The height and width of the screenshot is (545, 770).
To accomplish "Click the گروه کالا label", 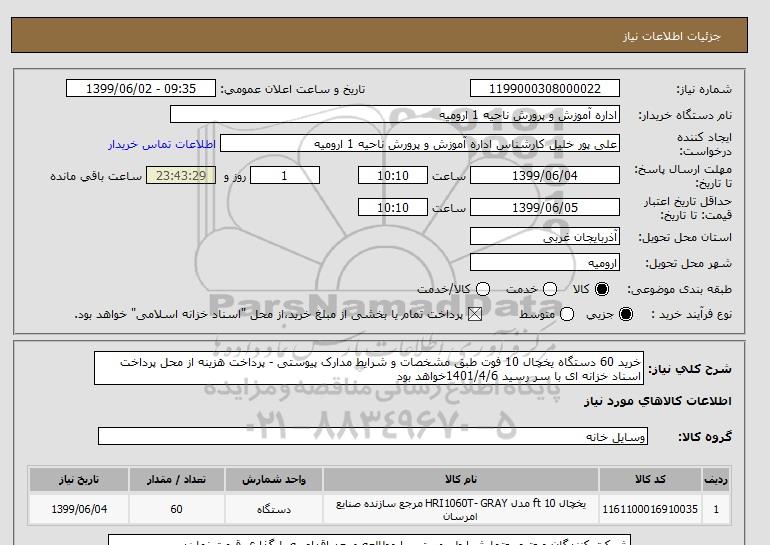I will [x=705, y=436].
